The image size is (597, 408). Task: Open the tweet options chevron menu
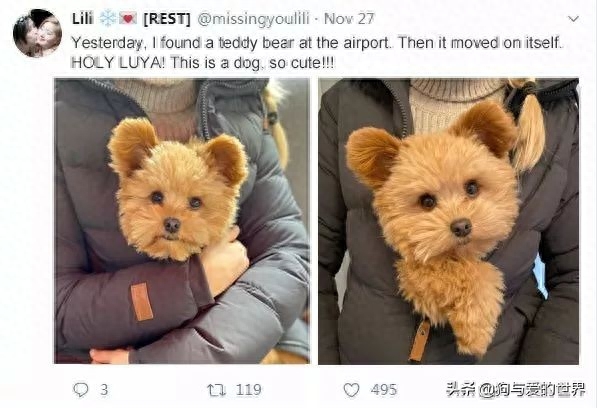573,19
